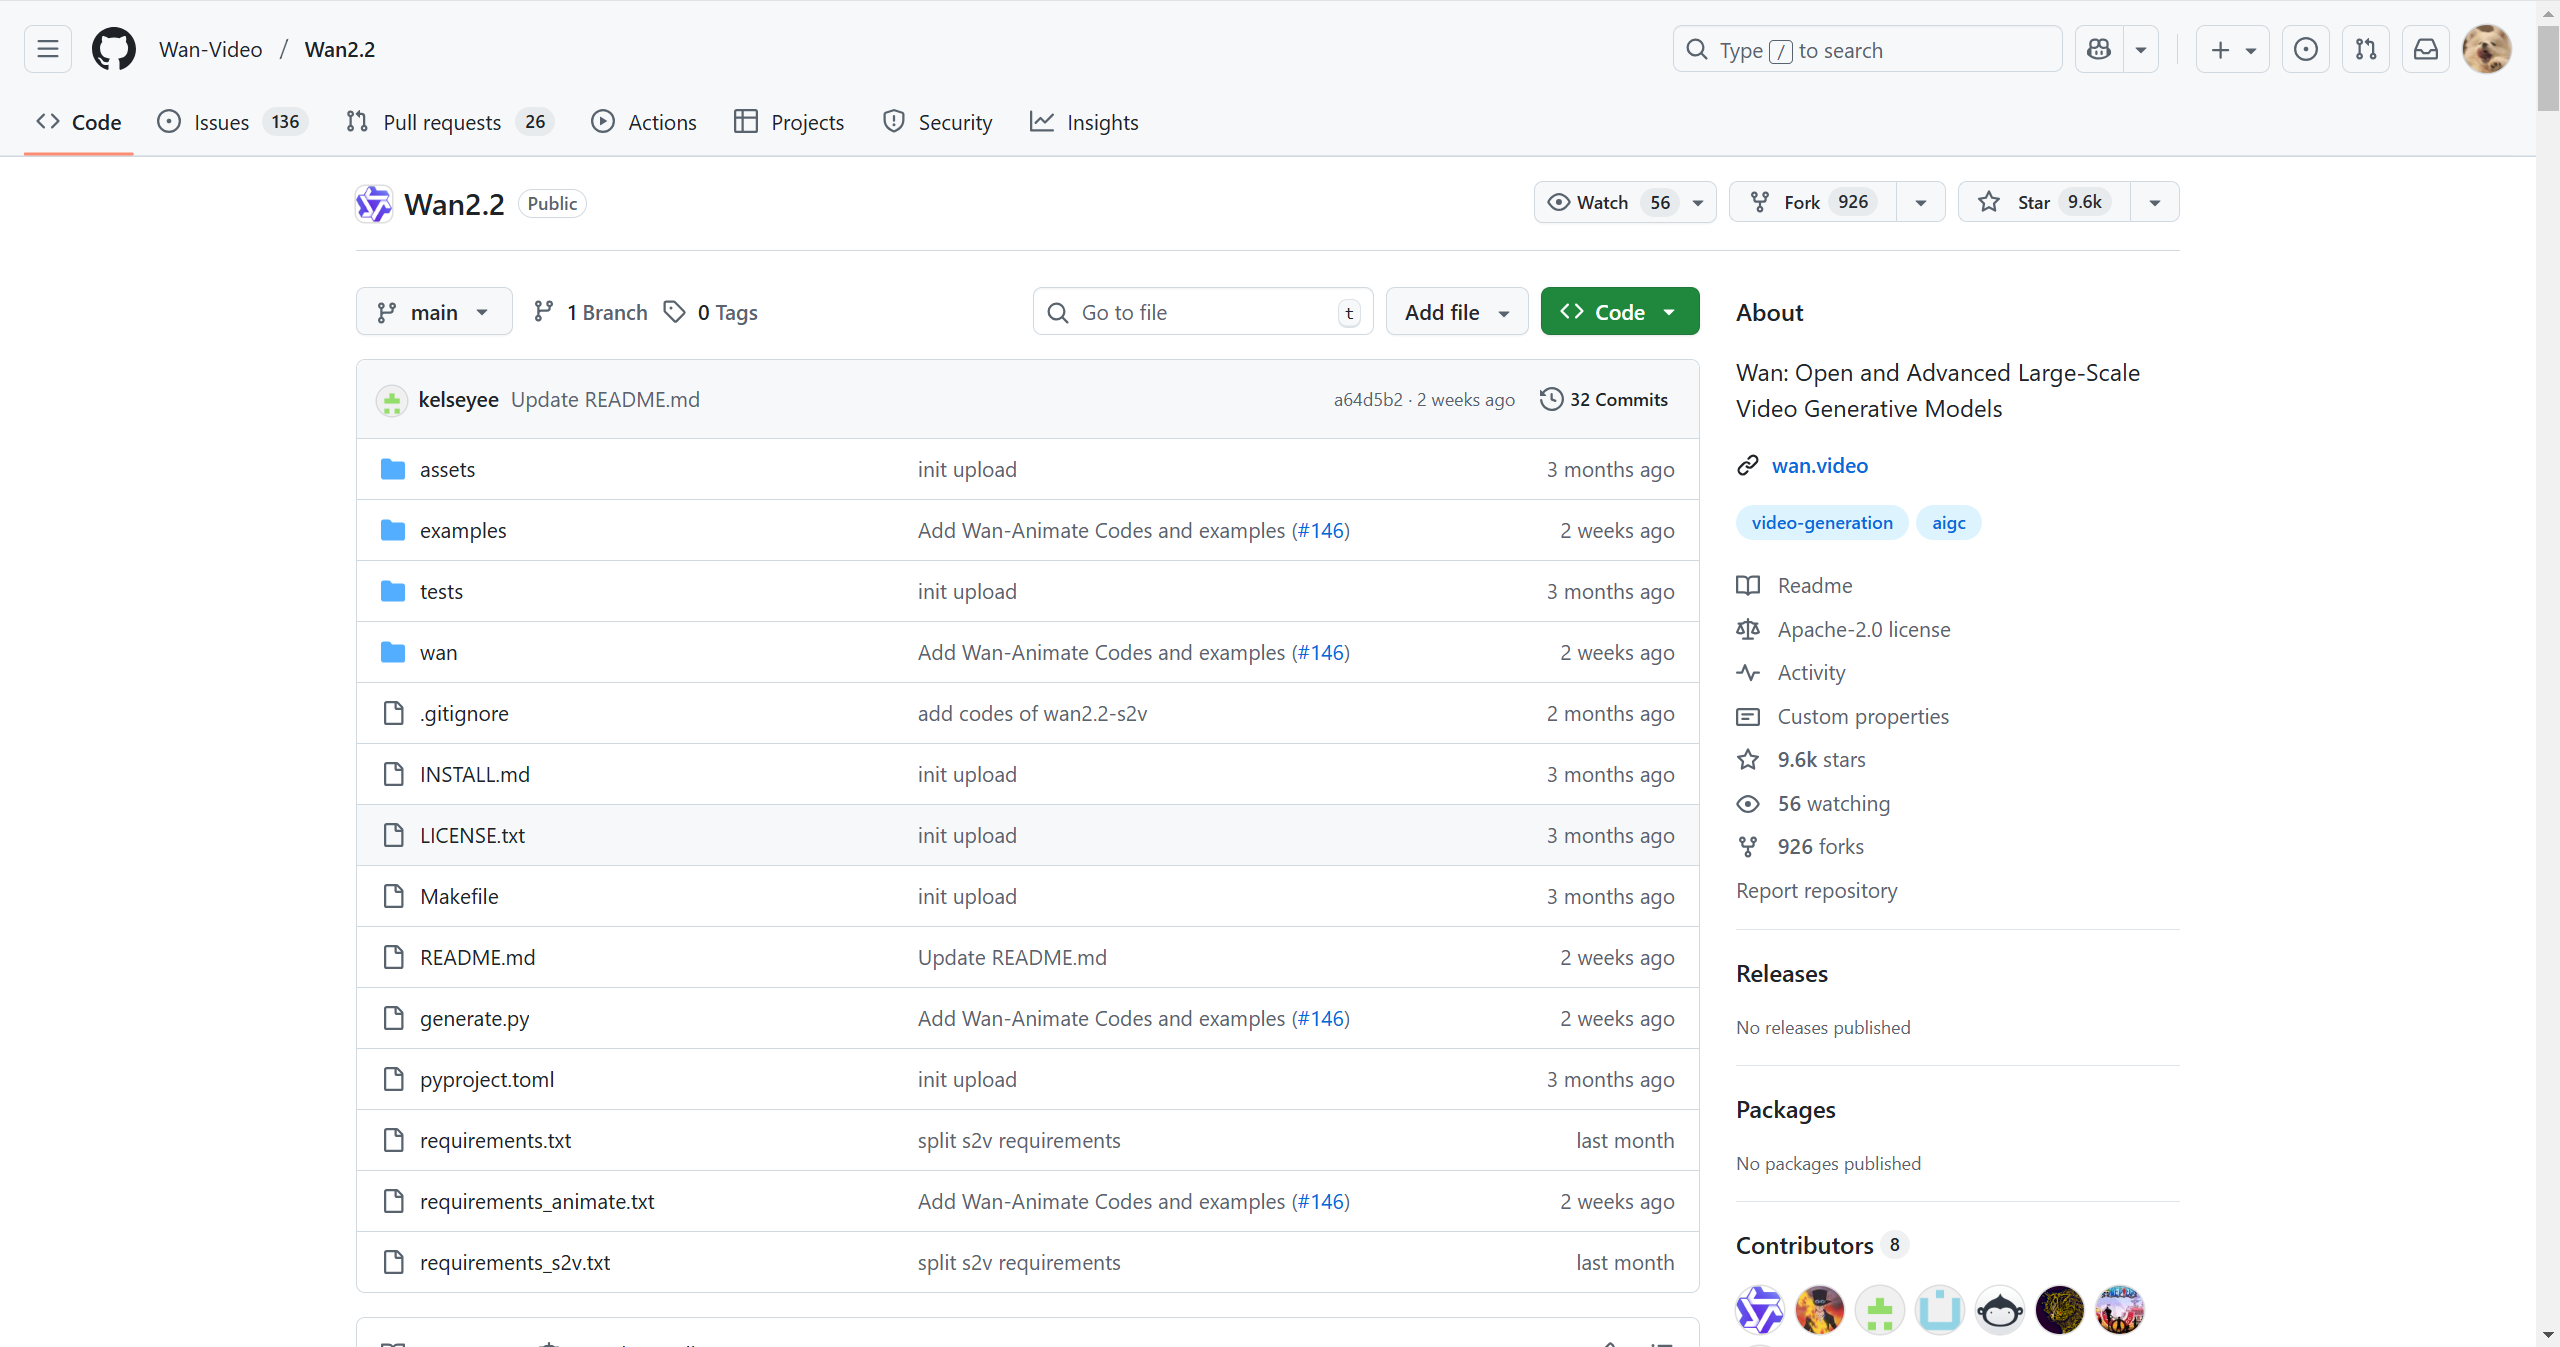The height and width of the screenshot is (1347, 2560).
Task: Open the wan.video website link
Action: (x=1819, y=465)
